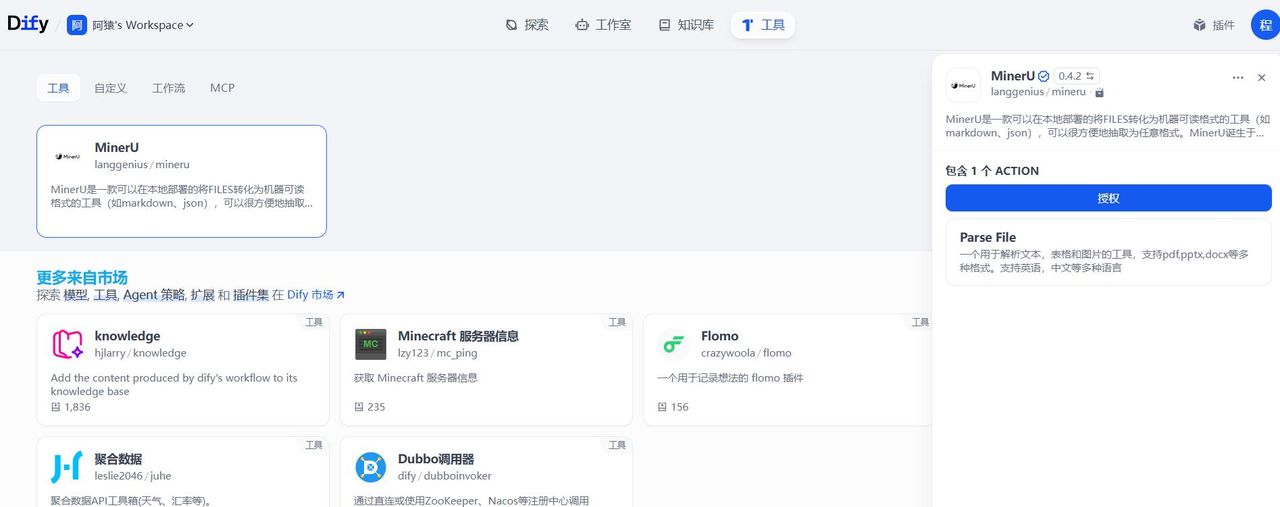1280x507 pixels.
Task: Open the Dubbo调用器 plugin title
Action: (436, 459)
